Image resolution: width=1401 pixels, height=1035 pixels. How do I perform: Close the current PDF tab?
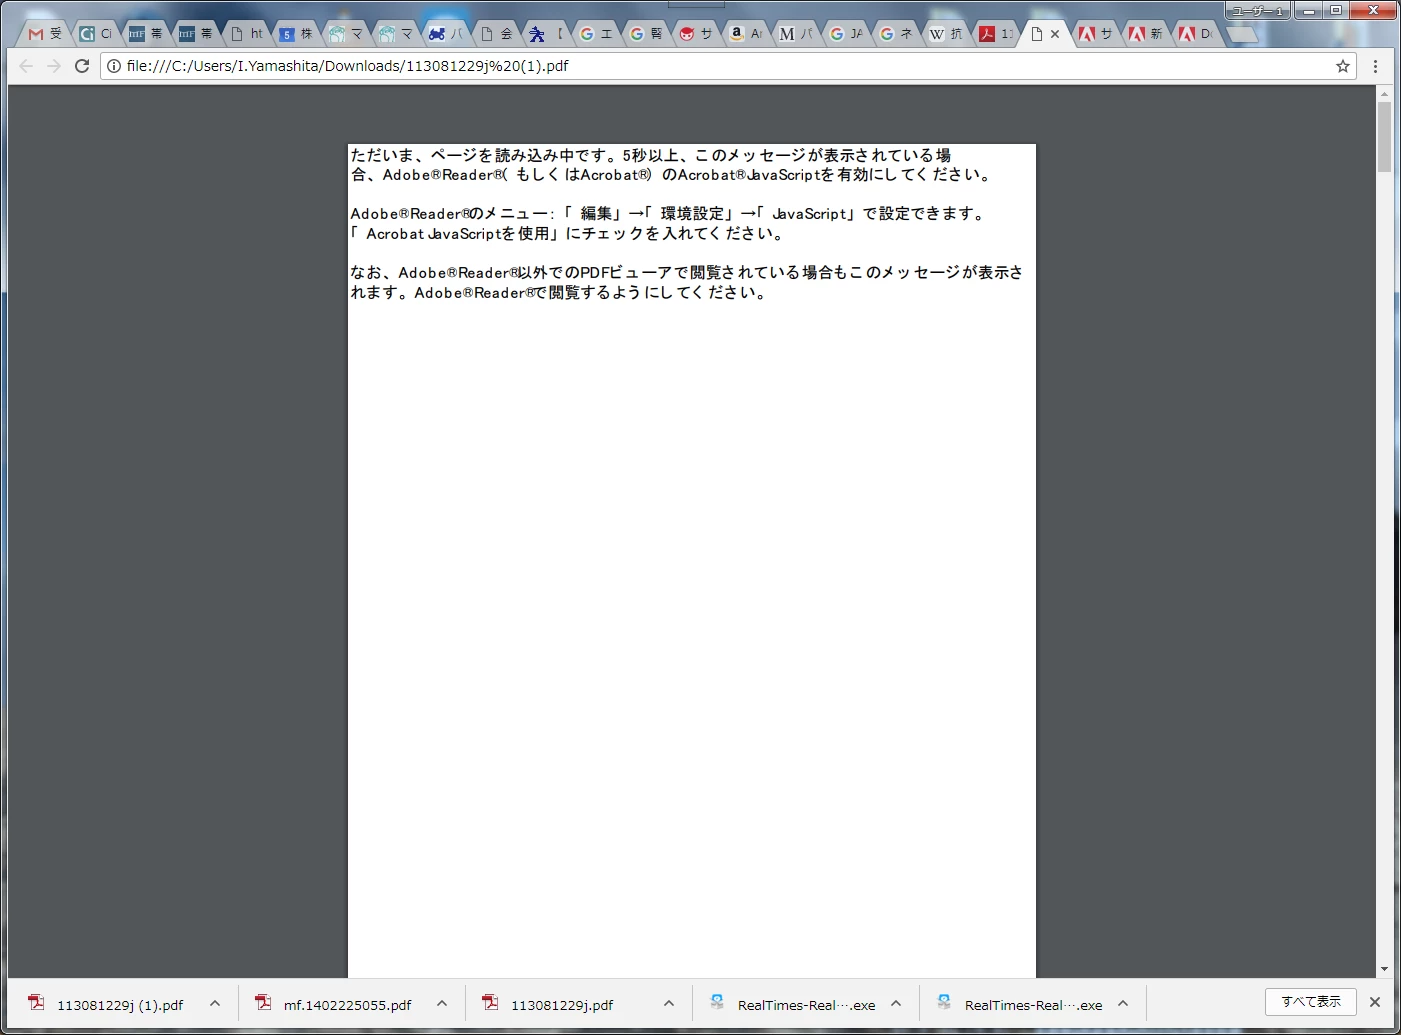(1055, 34)
